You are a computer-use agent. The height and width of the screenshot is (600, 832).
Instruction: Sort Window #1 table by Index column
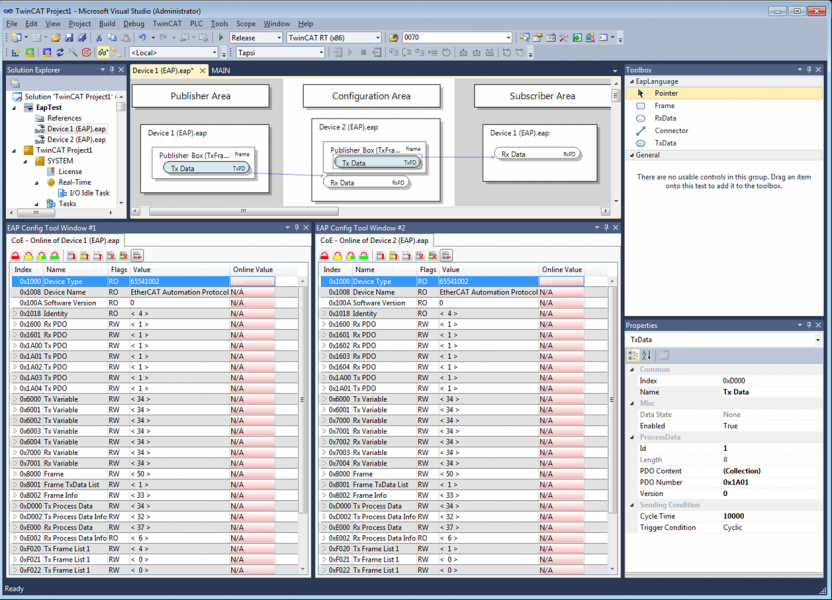(25, 269)
